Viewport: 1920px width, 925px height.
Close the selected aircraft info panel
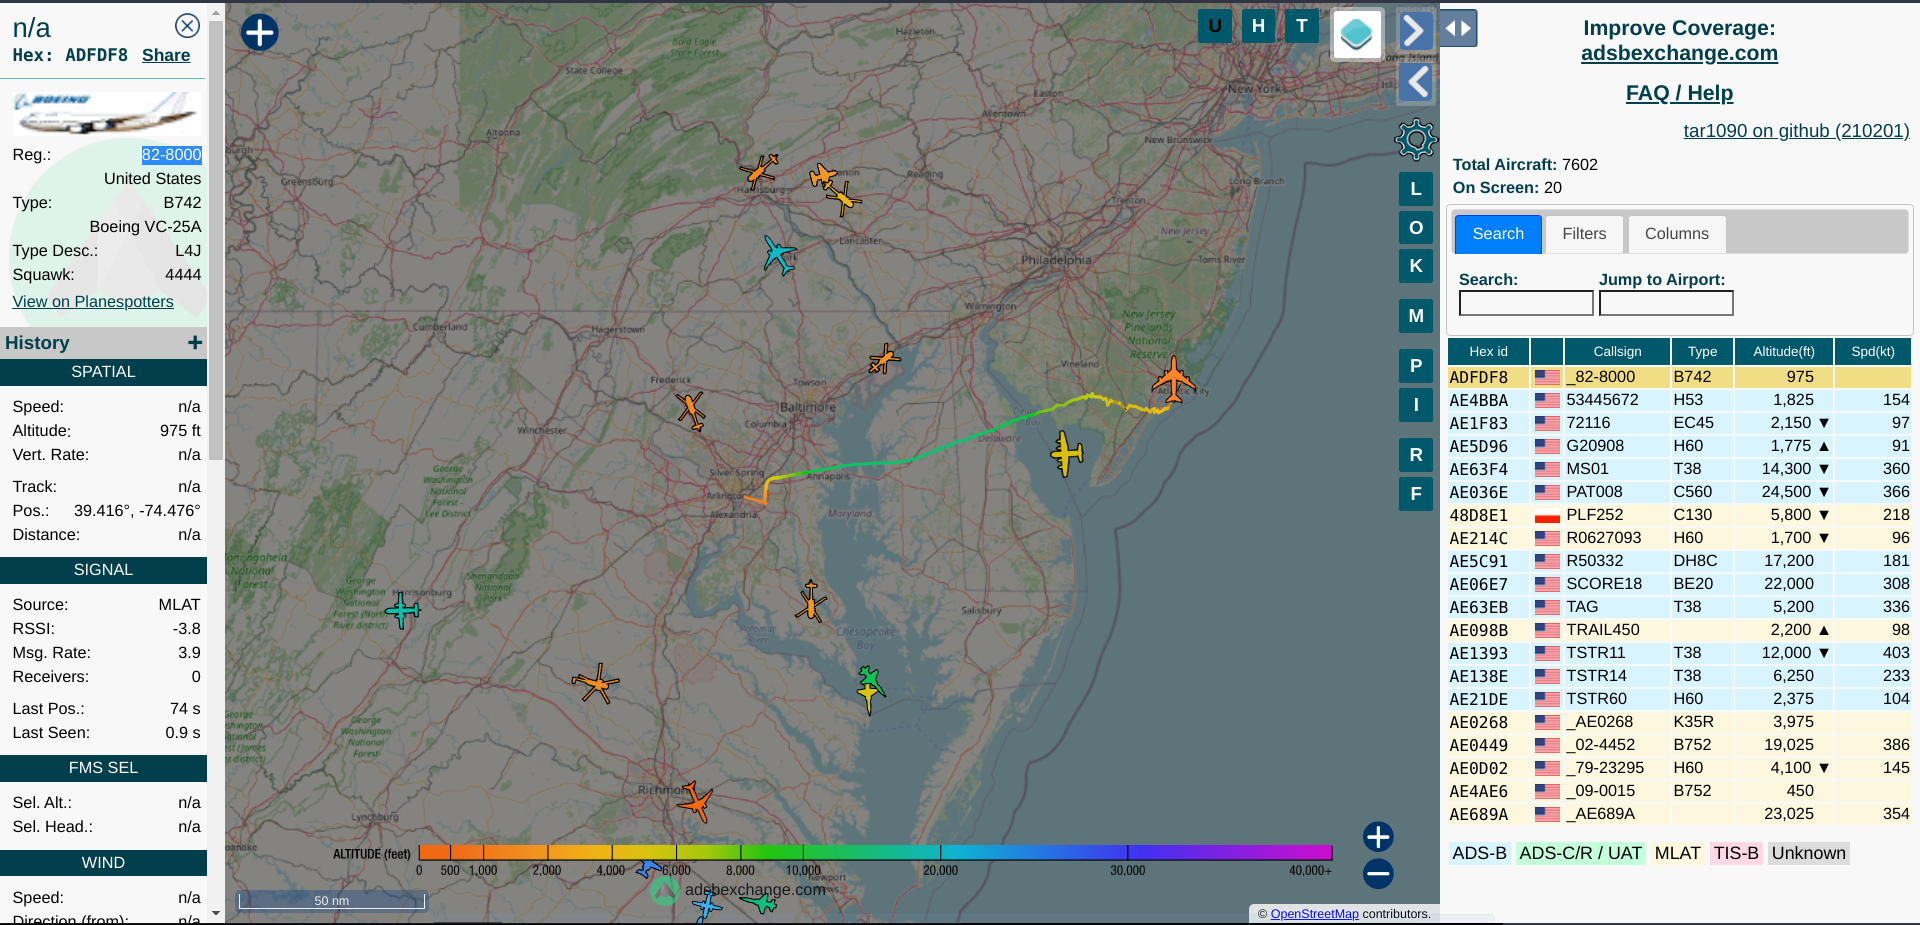tap(187, 26)
